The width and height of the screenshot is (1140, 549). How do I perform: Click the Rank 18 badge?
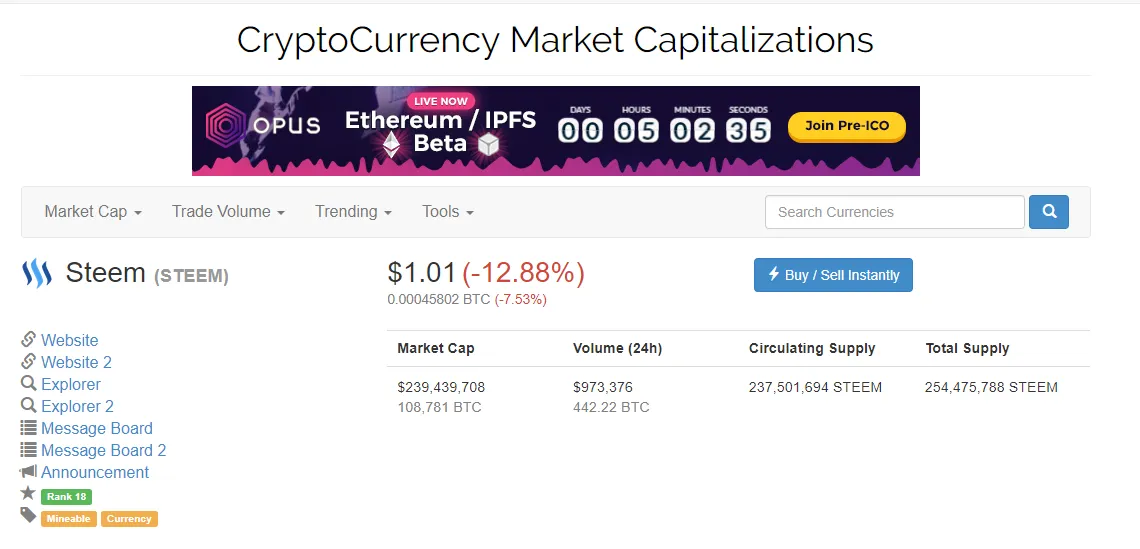point(66,497)
